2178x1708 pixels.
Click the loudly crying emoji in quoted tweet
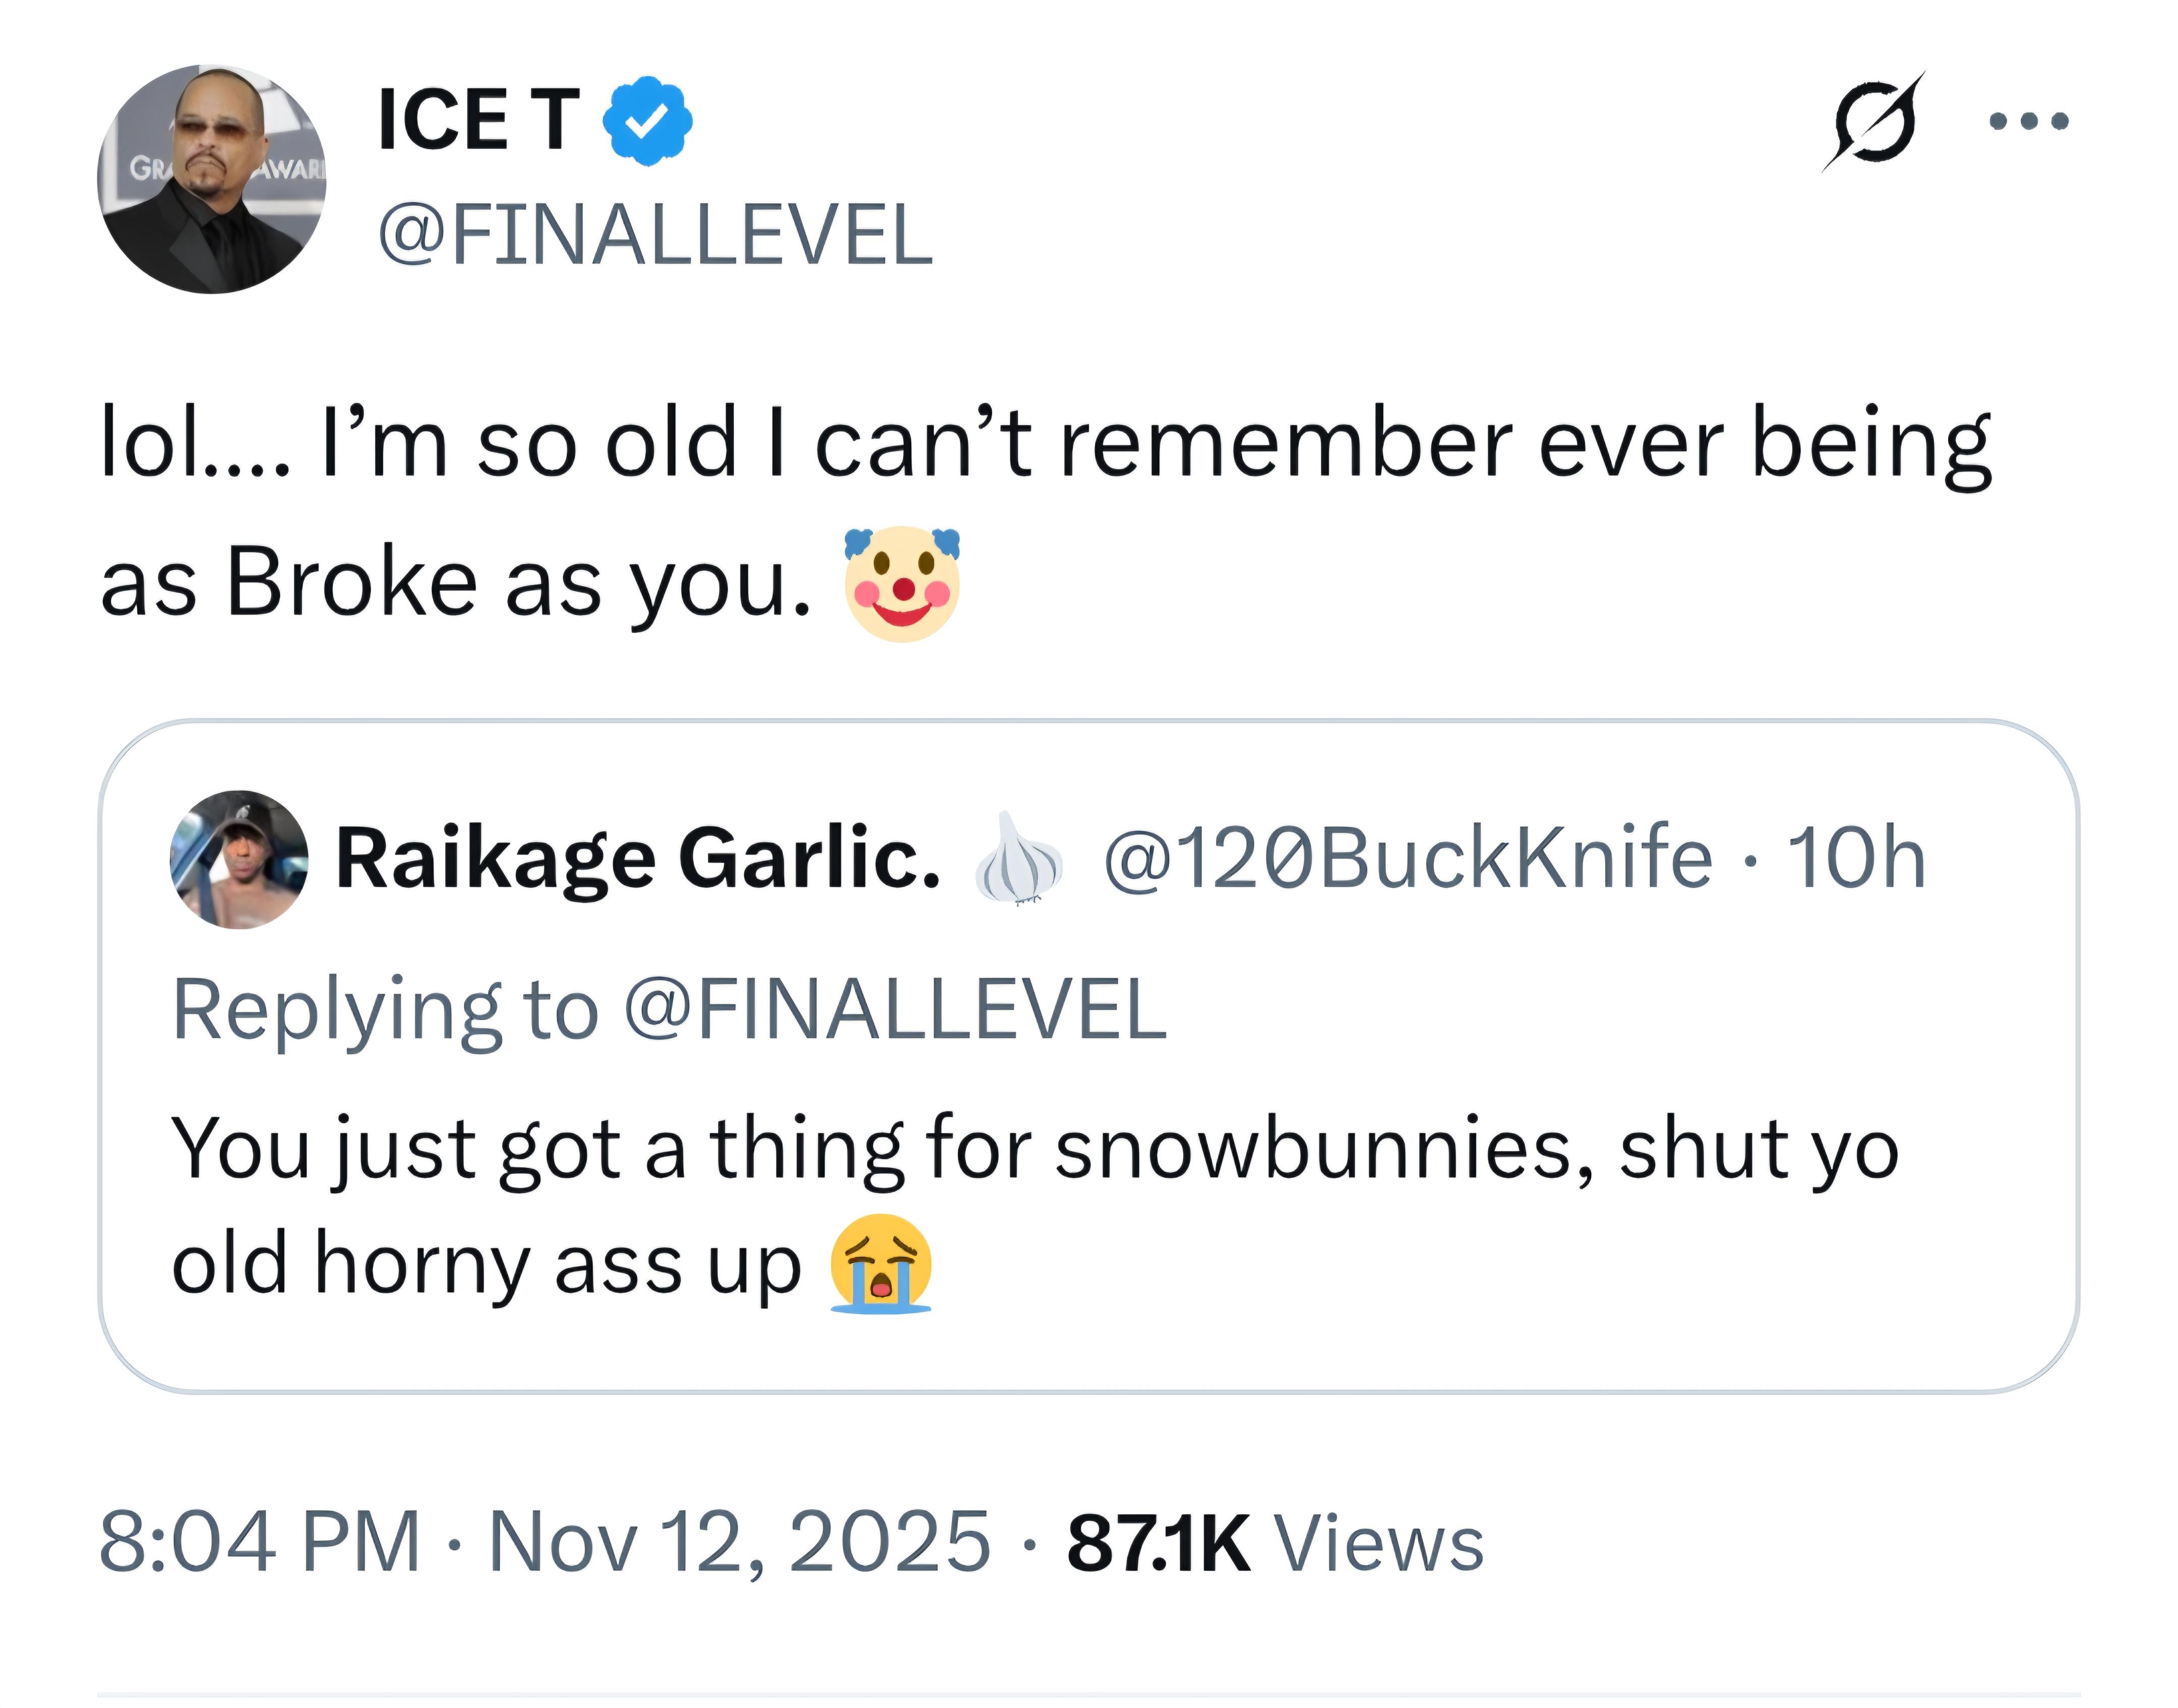(x=881, y=1264)
